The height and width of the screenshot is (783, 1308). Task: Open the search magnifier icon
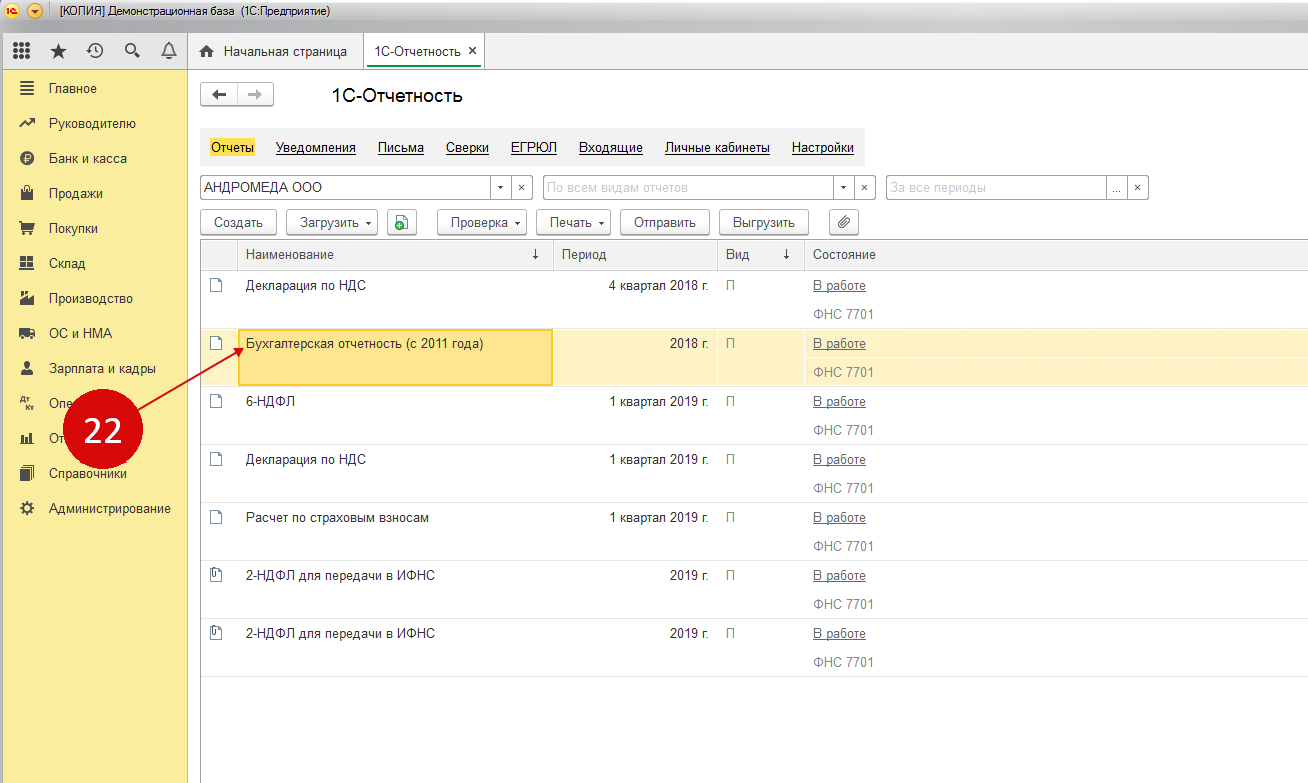132,51
